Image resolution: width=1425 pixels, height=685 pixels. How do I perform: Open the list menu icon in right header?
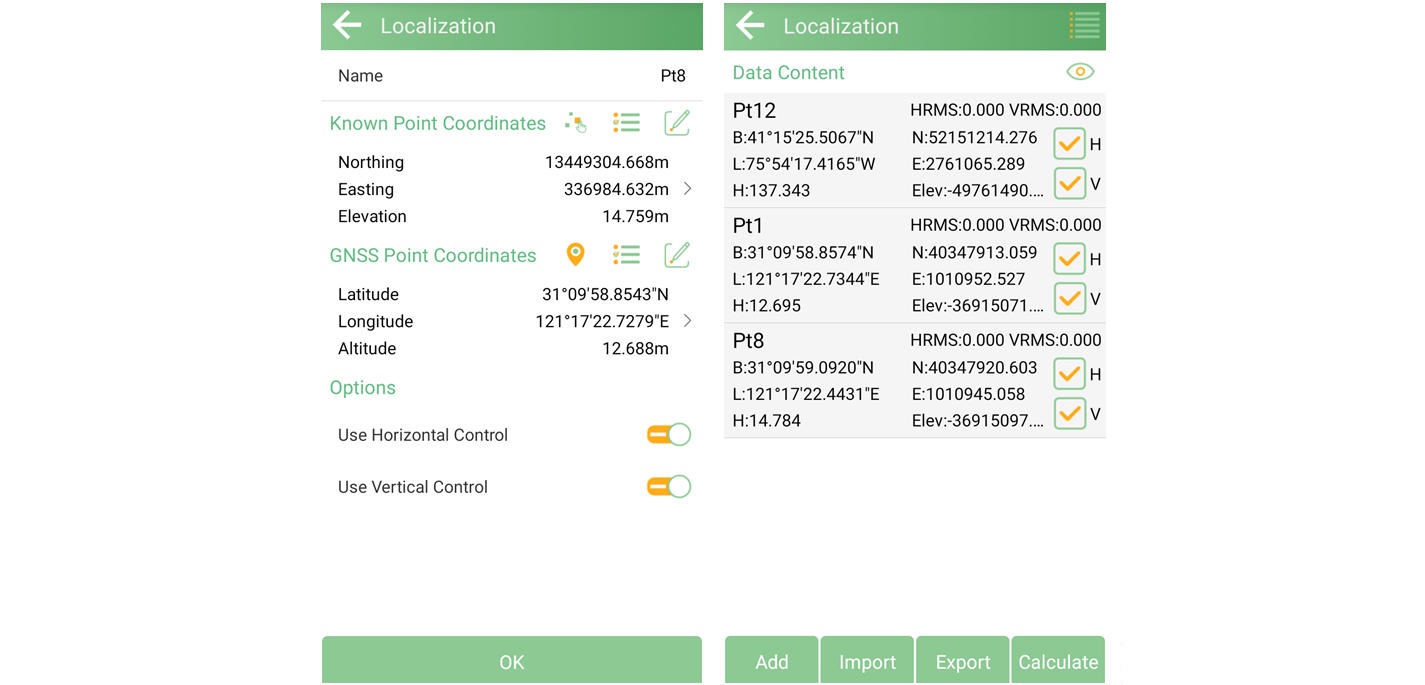click(x=1084, y=26)
